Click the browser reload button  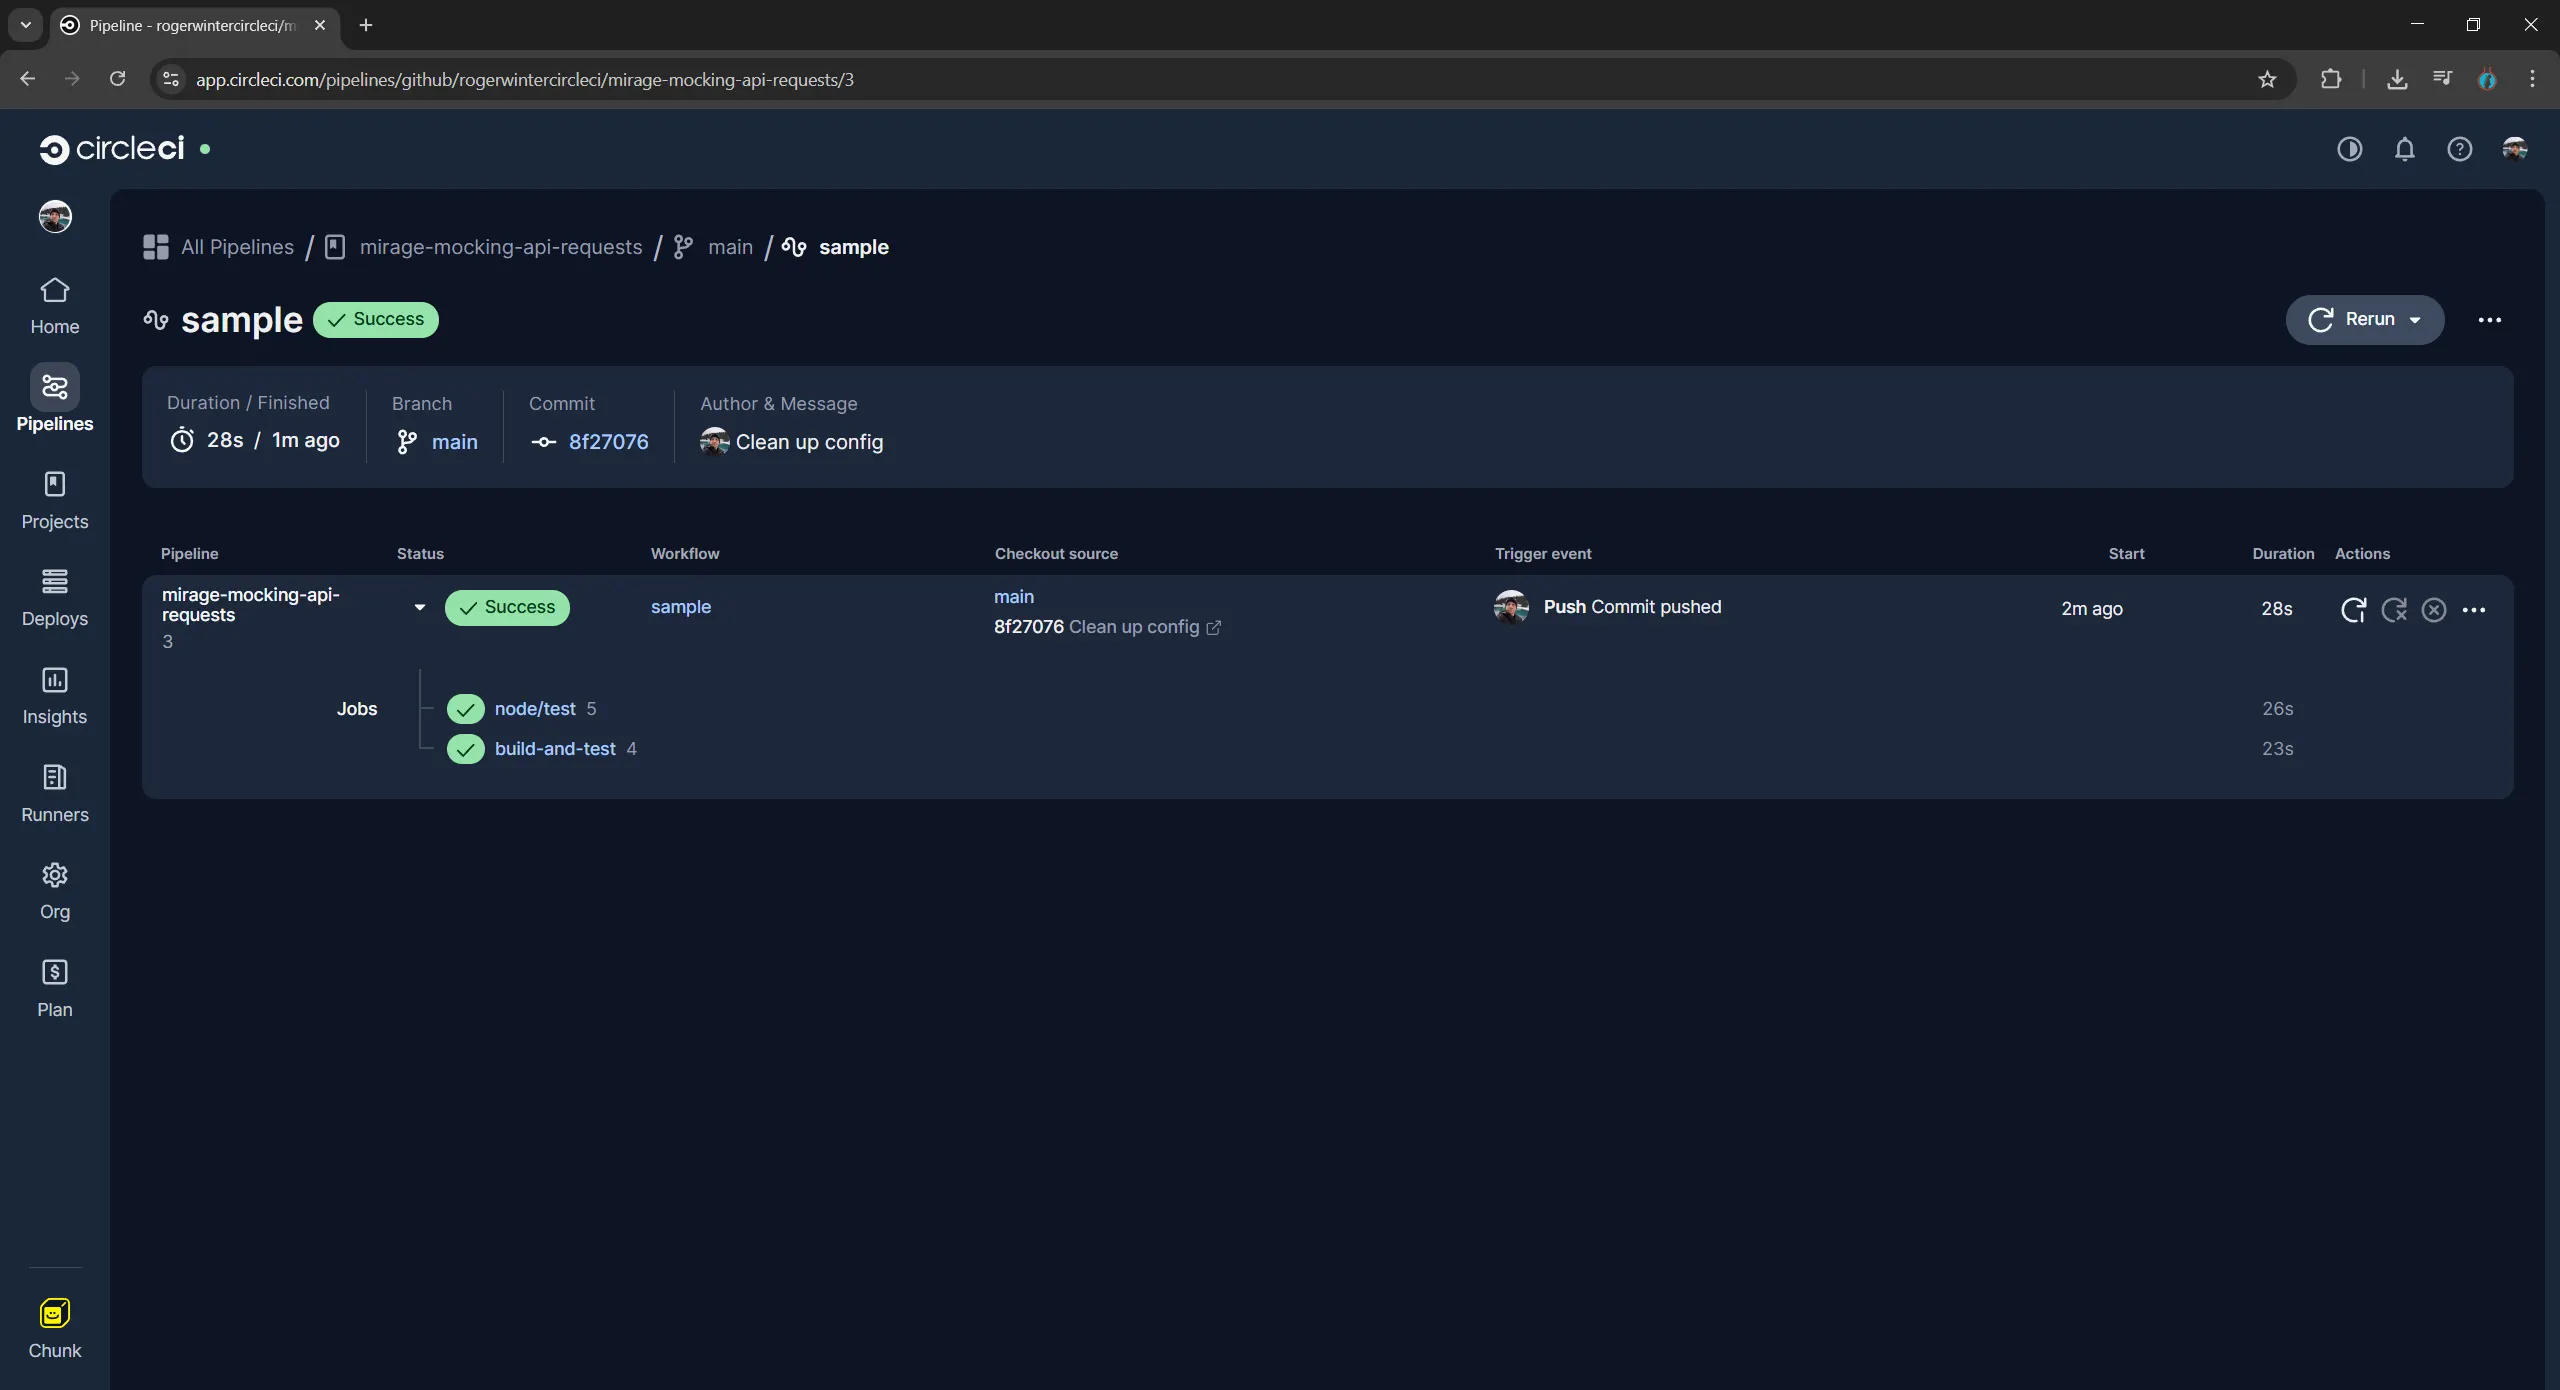pyautogui.click(x=117, y=79)
